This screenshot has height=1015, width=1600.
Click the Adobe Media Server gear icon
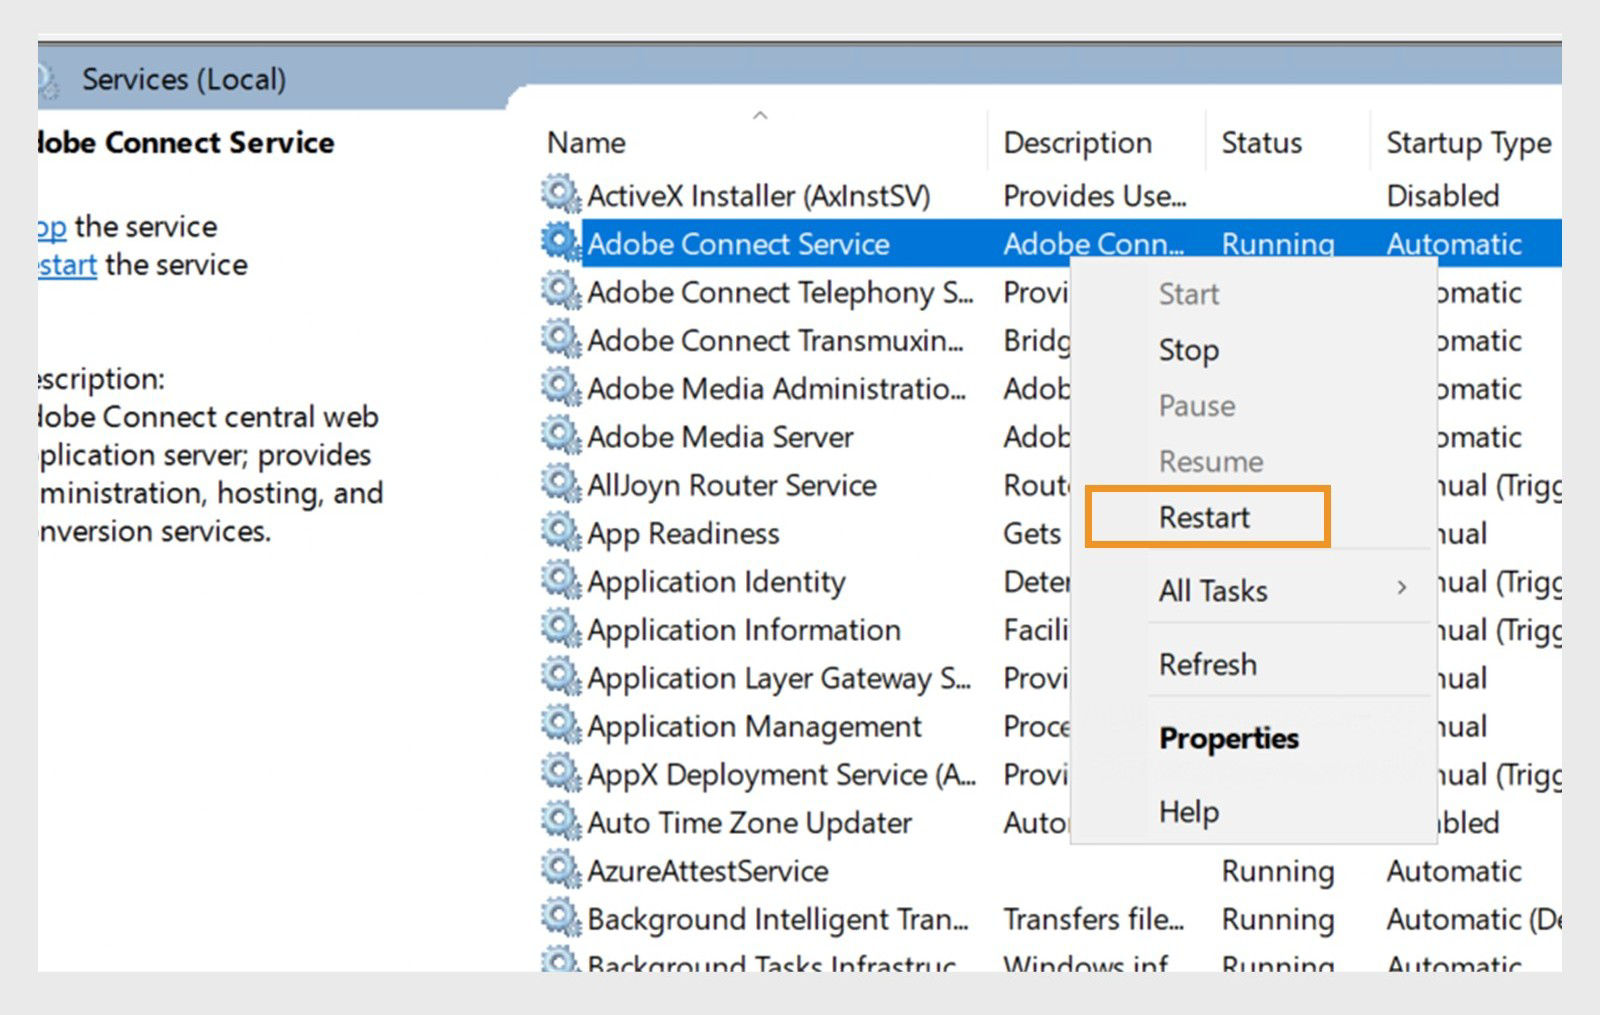point(560,437)
